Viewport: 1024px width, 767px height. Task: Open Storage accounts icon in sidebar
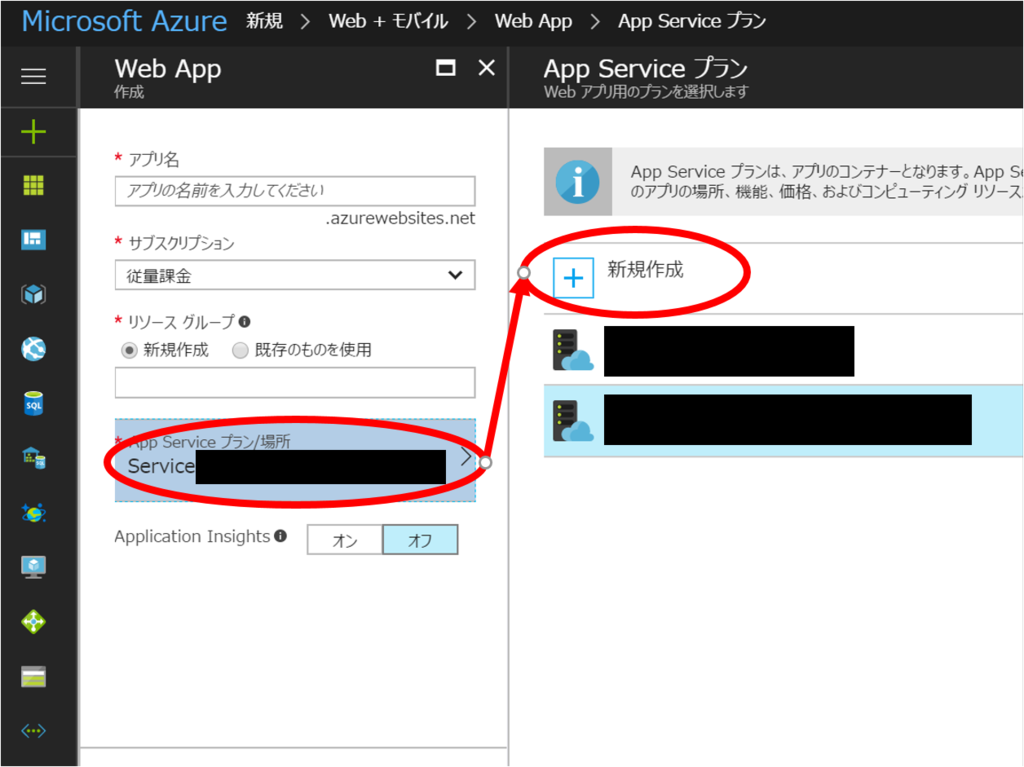(33, 677)
